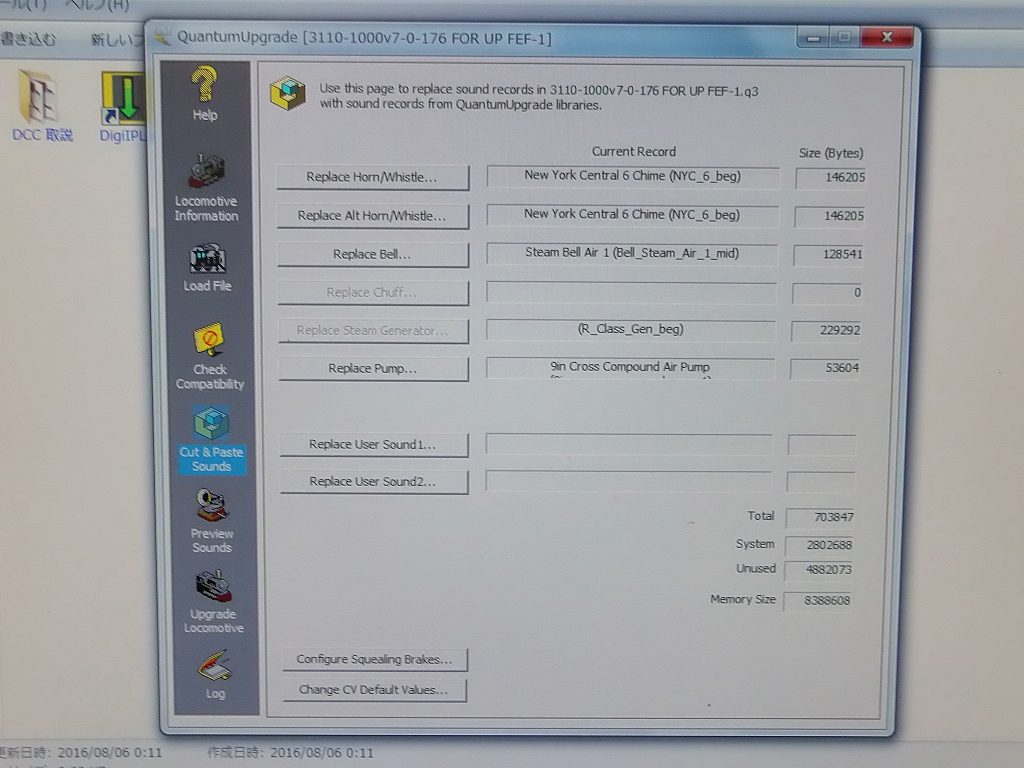The width and height of the screenshot is (1024, 768).
Task: Minimize the QuantumUpgrade window
Action: click(x=813, y=38)
